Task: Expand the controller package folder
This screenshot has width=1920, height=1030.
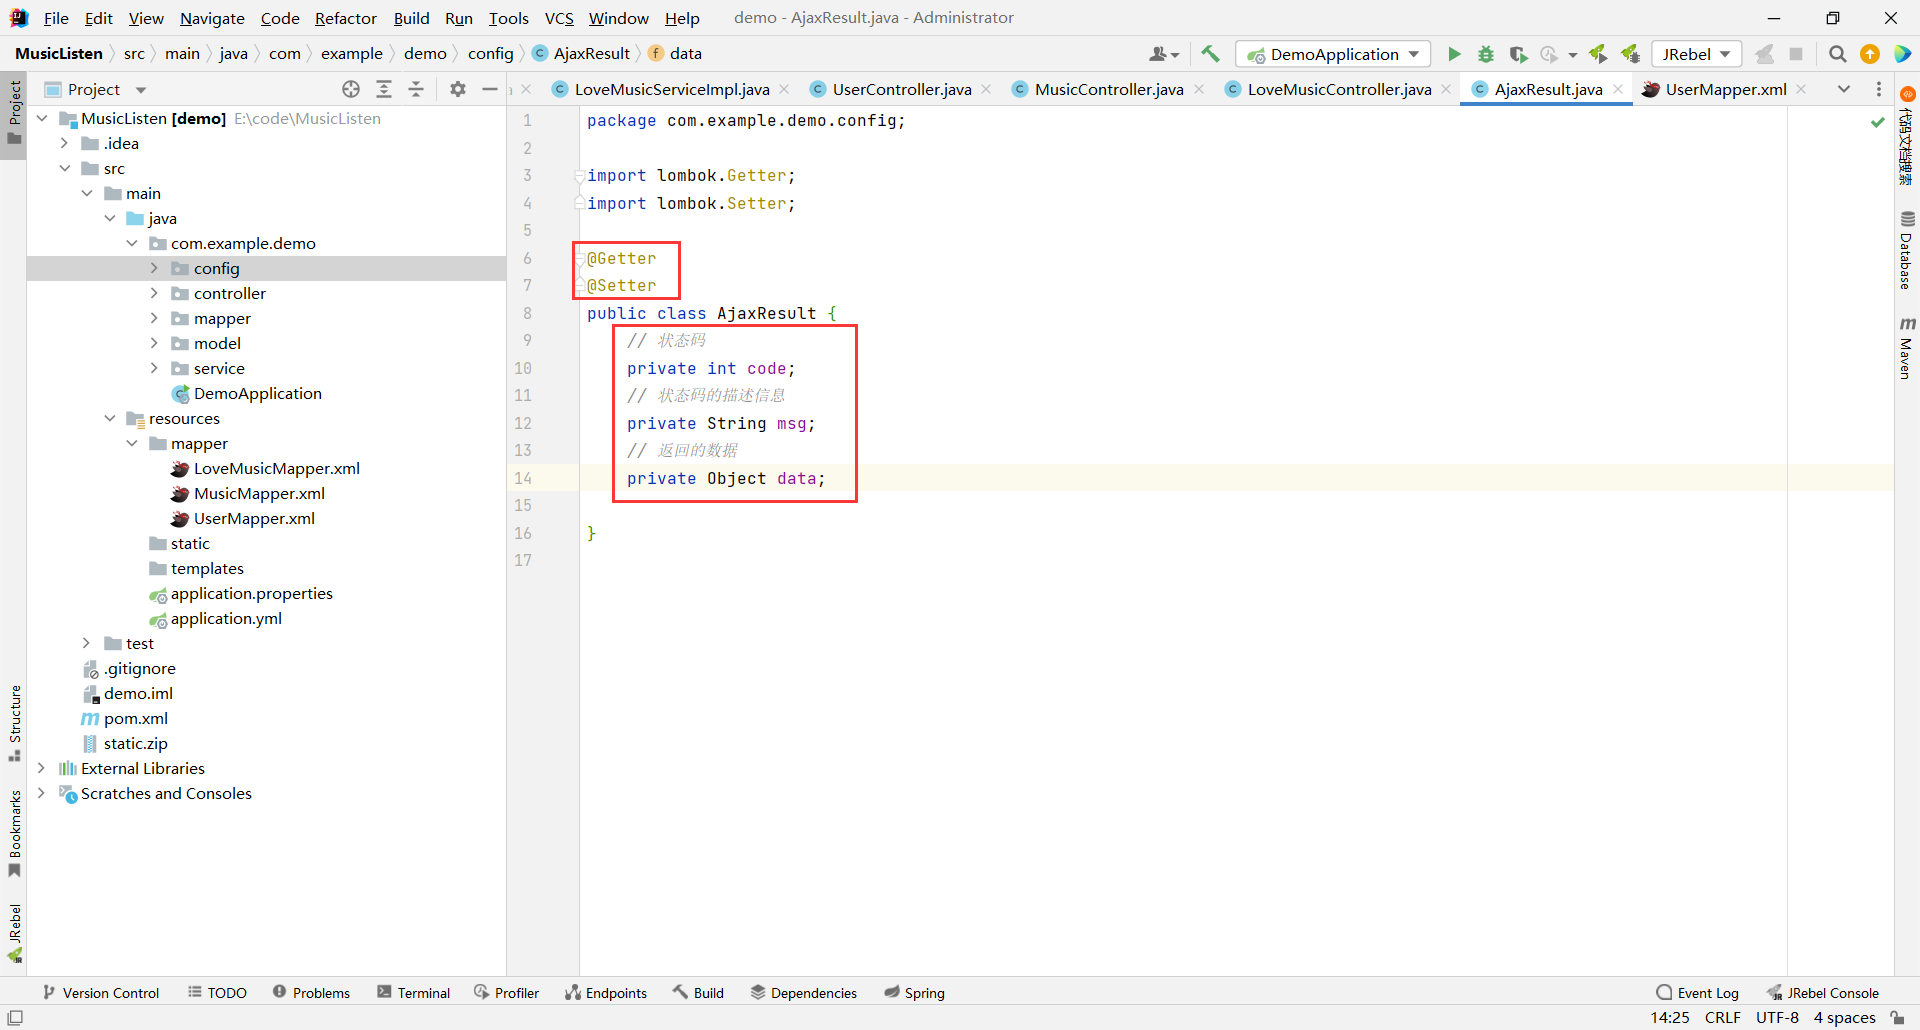Action: (154, 293)
